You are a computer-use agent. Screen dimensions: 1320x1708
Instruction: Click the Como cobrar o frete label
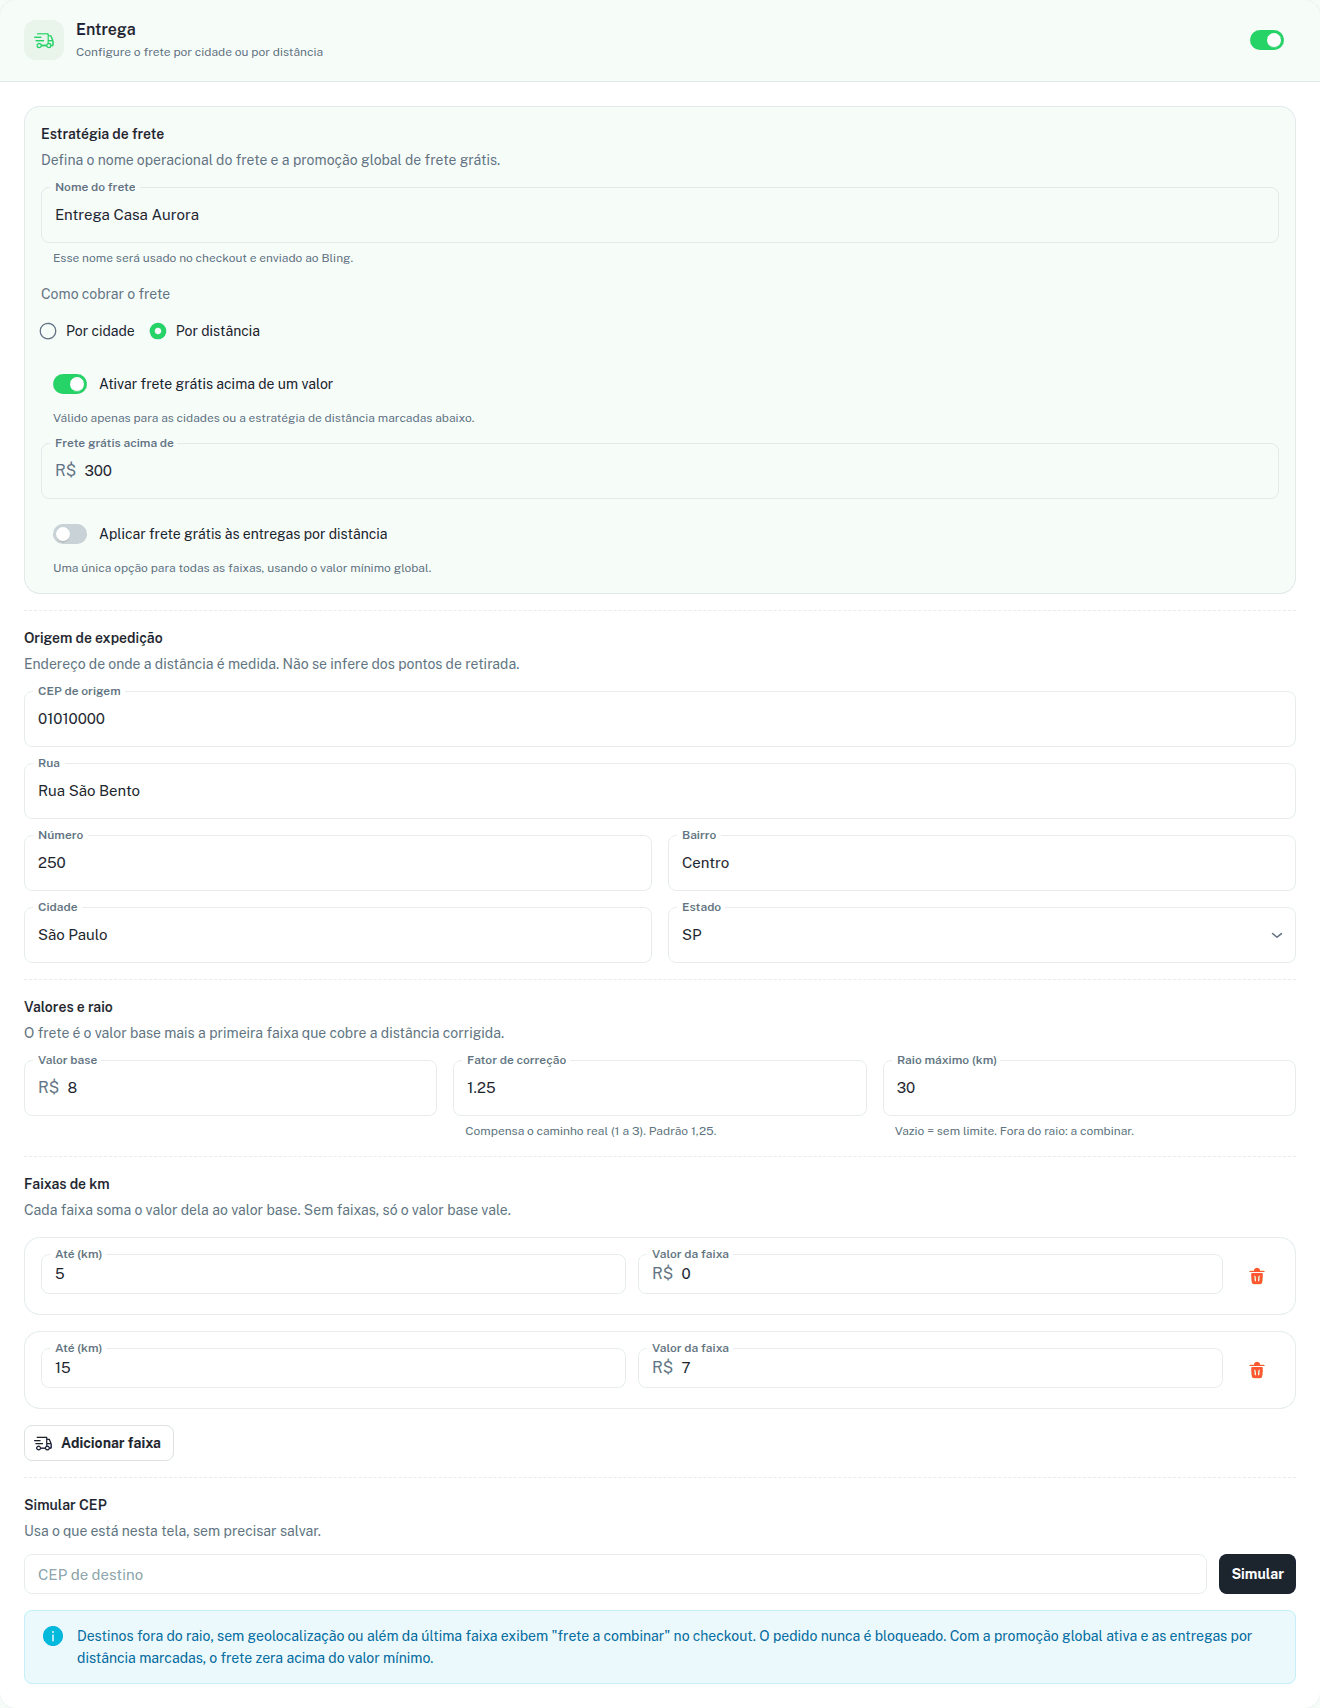(105, 294)
